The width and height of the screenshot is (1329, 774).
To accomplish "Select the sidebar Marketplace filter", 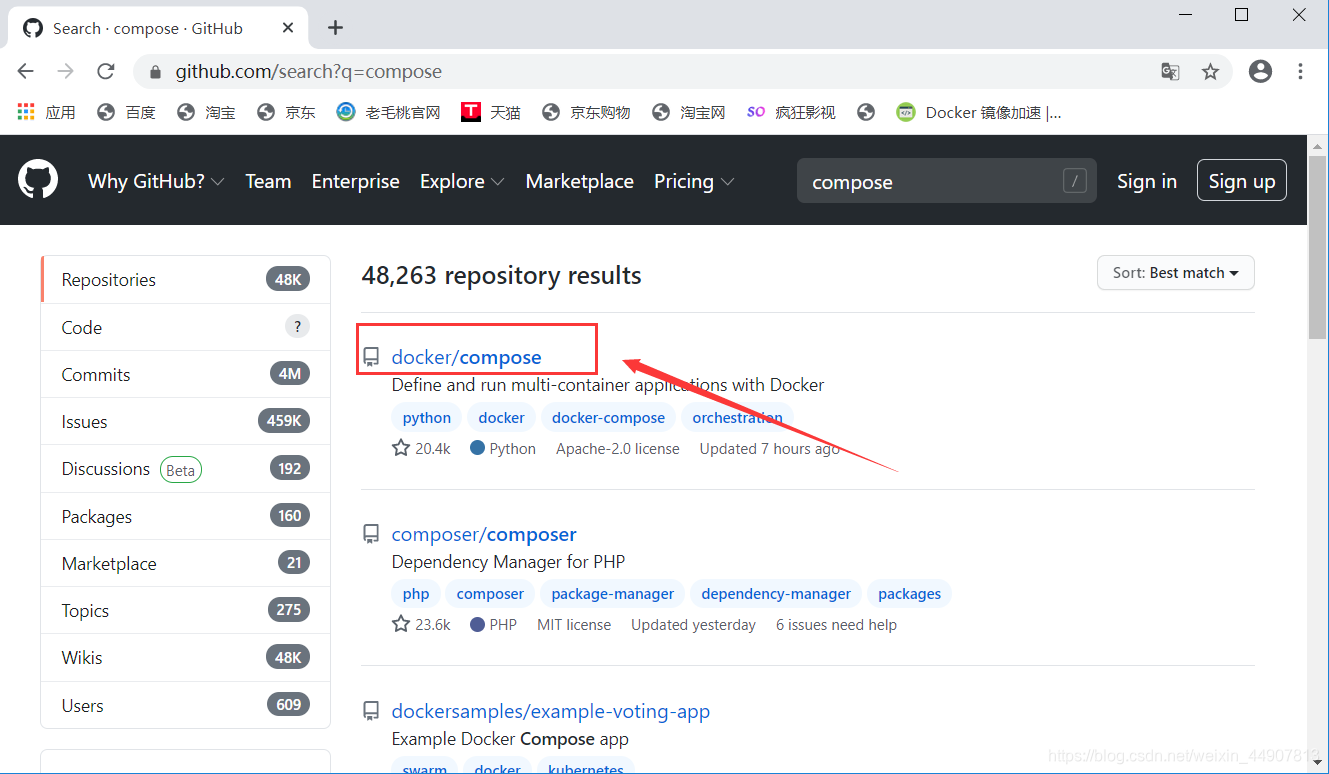I will (185, 563).
